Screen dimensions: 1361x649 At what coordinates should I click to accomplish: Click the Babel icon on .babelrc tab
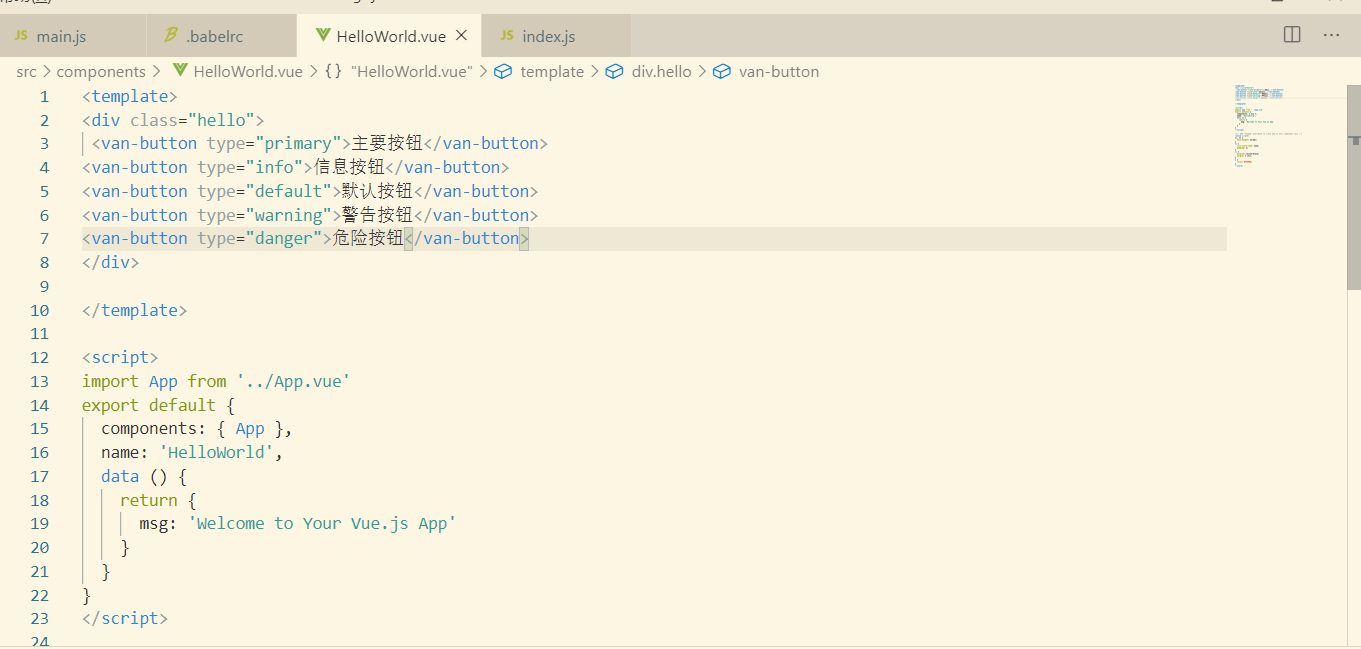click(170, 36)
